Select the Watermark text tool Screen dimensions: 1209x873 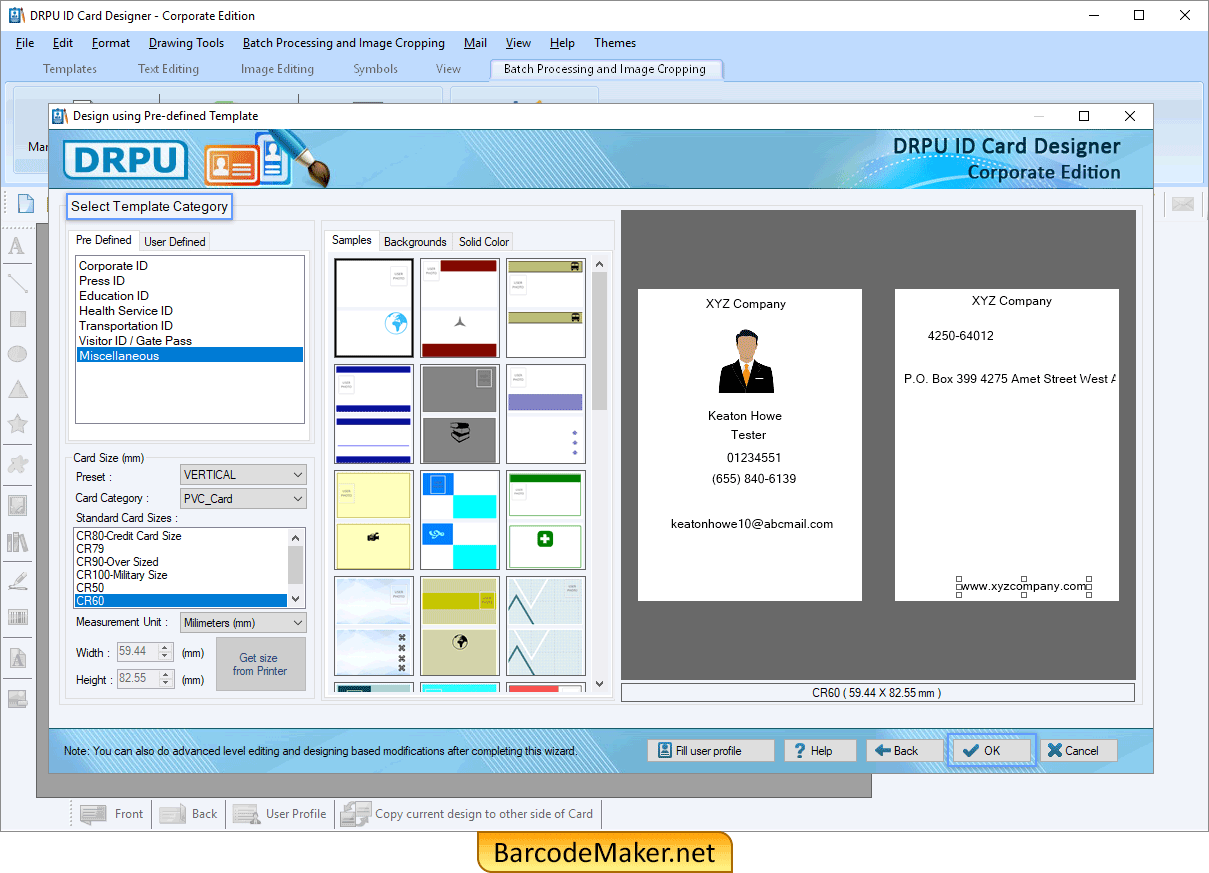pyautogui.click(x=17, y=659)
